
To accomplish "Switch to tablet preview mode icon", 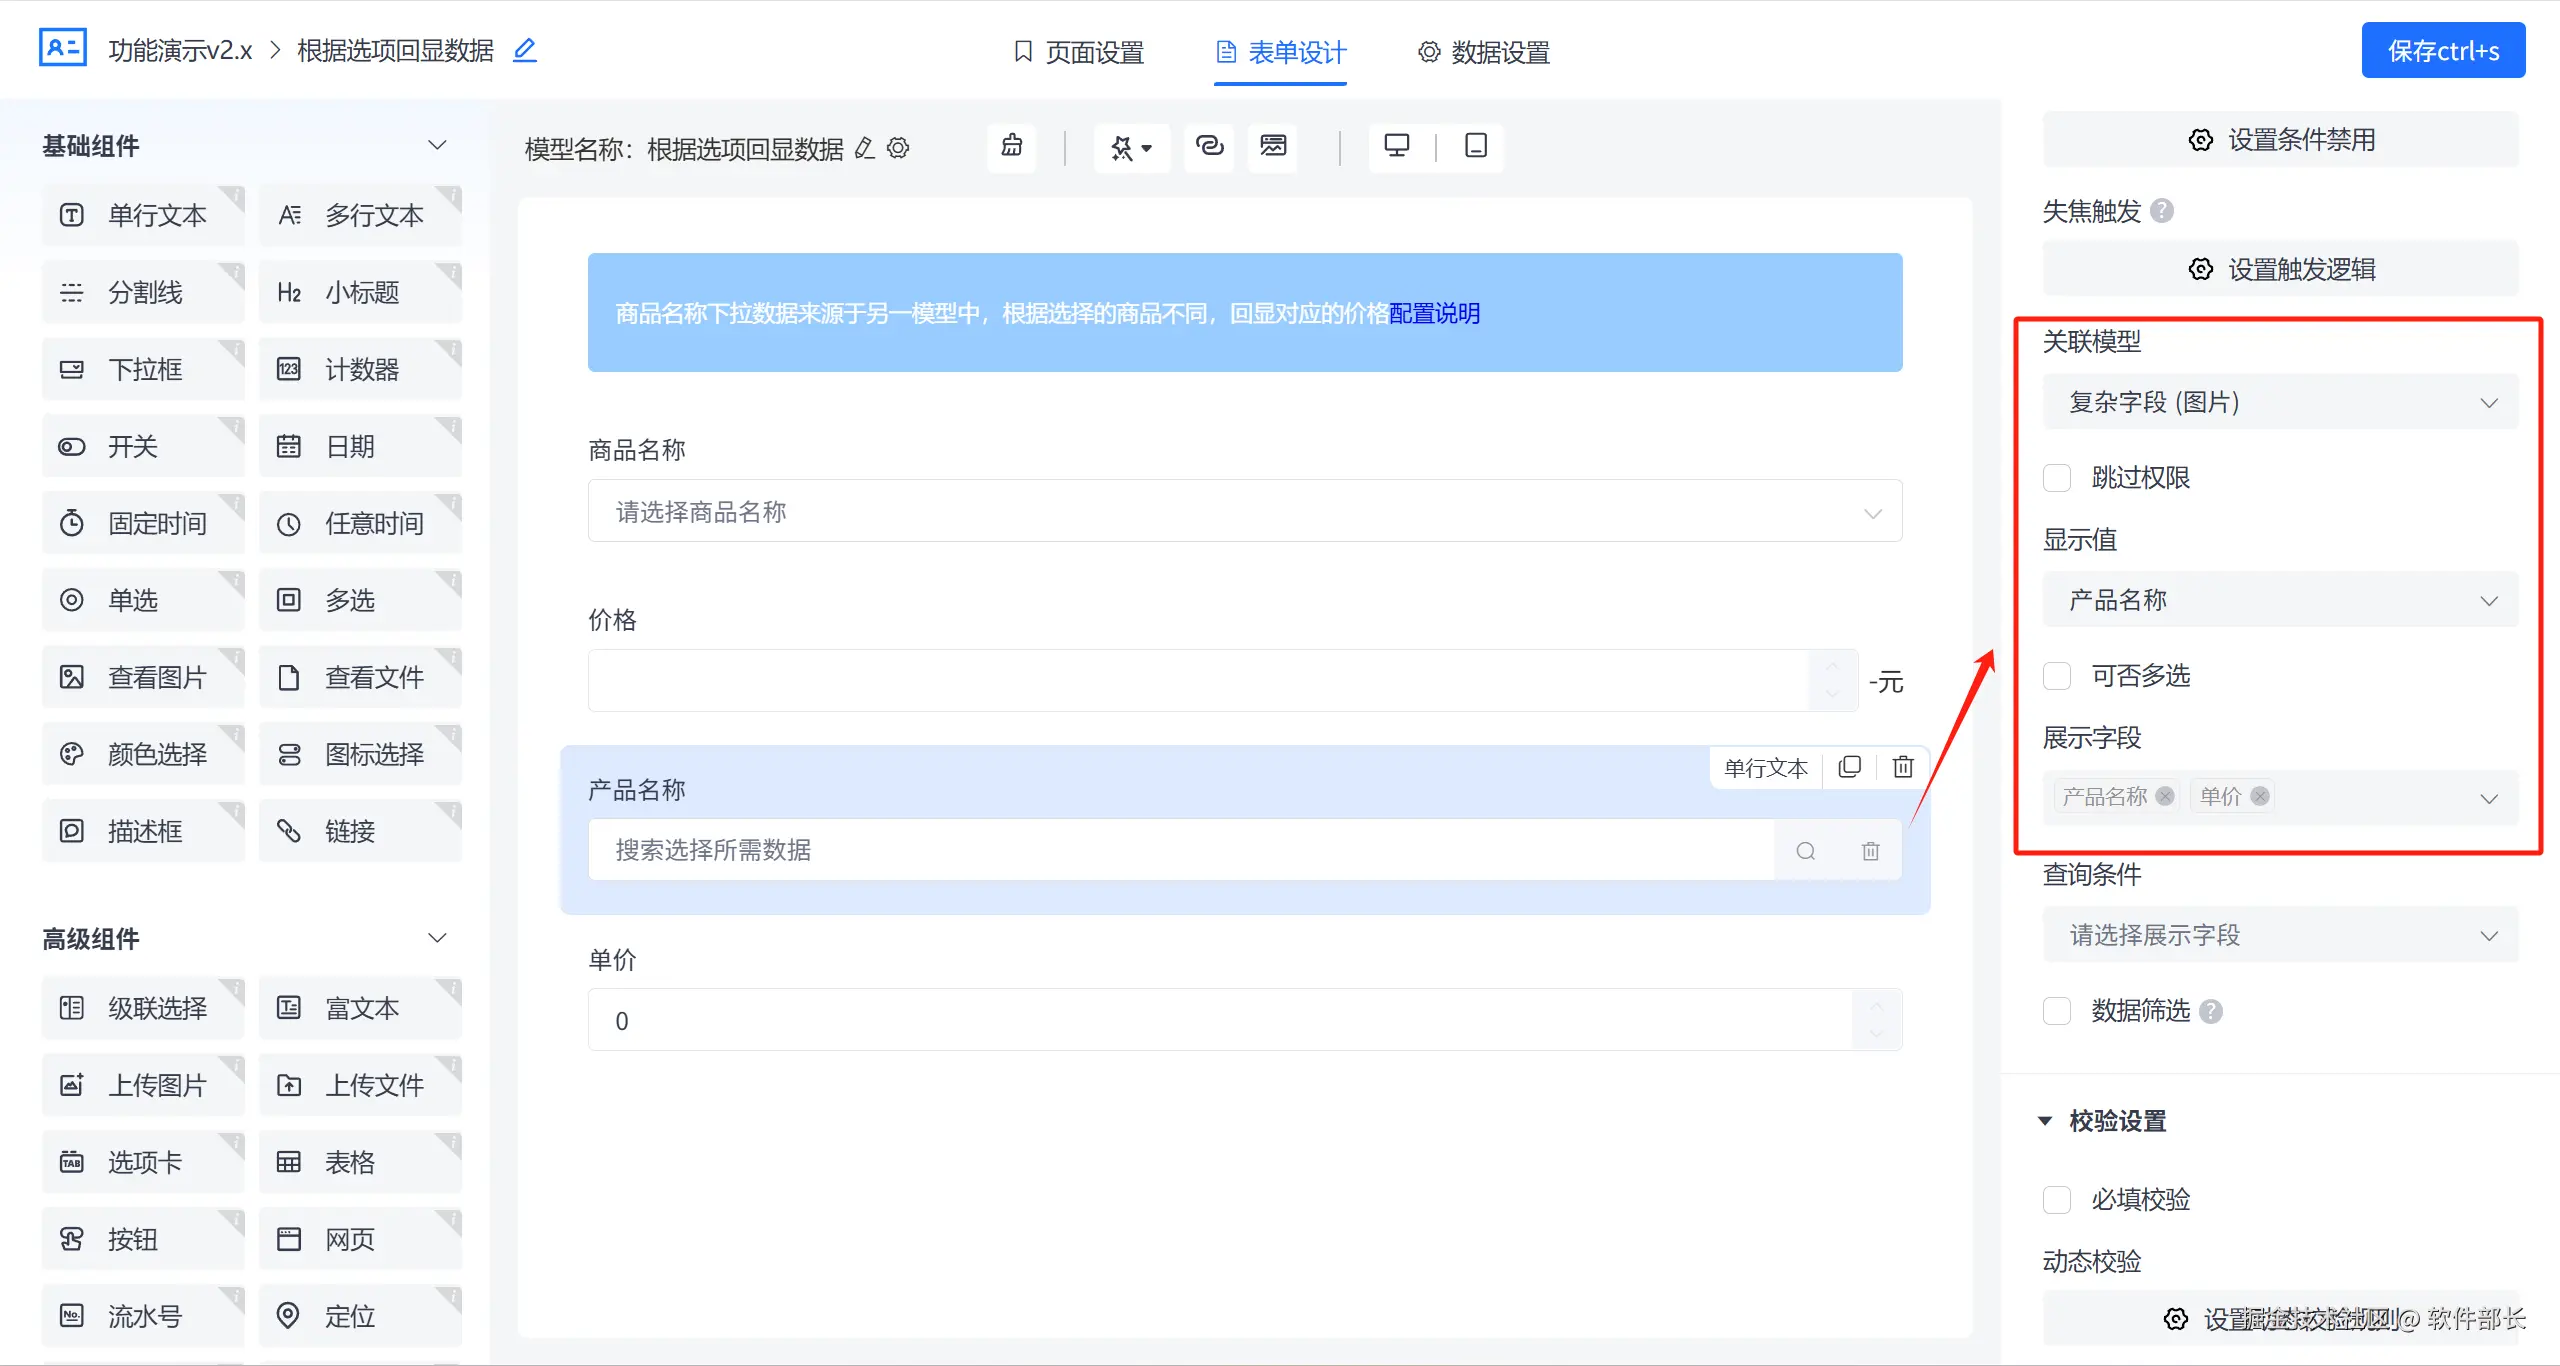I will pyautogui.click(x=1475, y=147).
